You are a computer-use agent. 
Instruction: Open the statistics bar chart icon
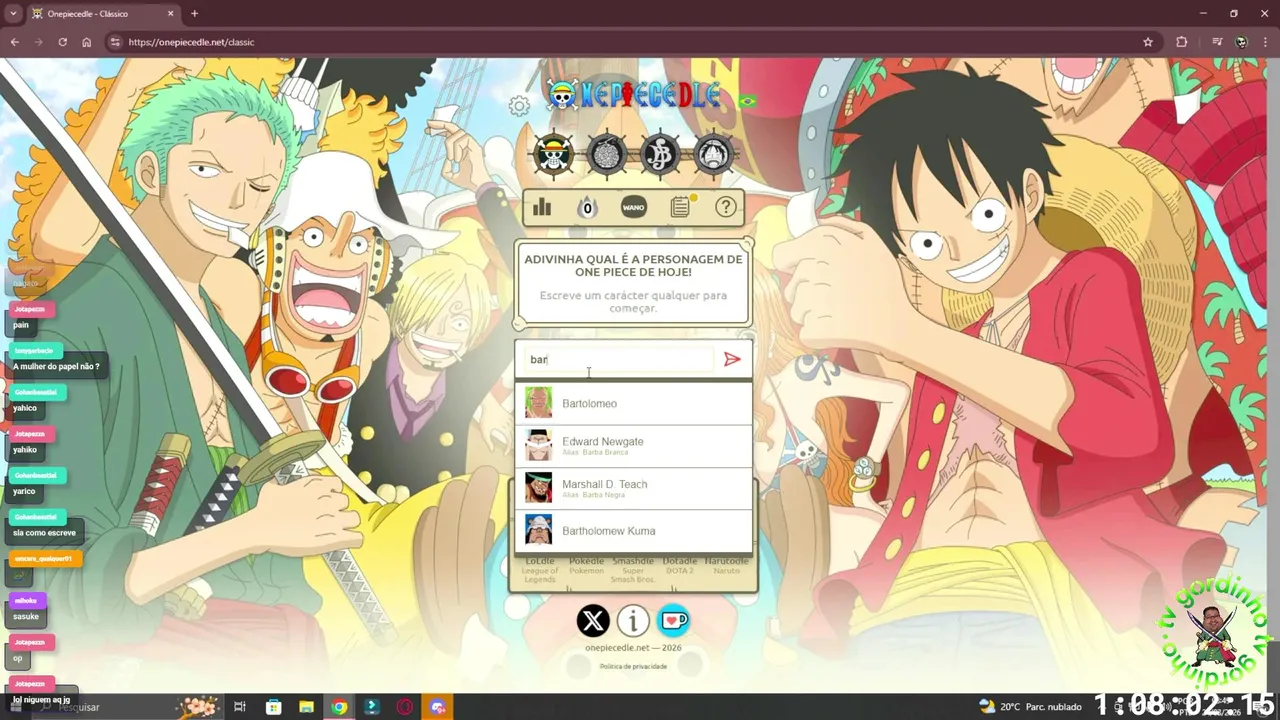click(542, 207)
